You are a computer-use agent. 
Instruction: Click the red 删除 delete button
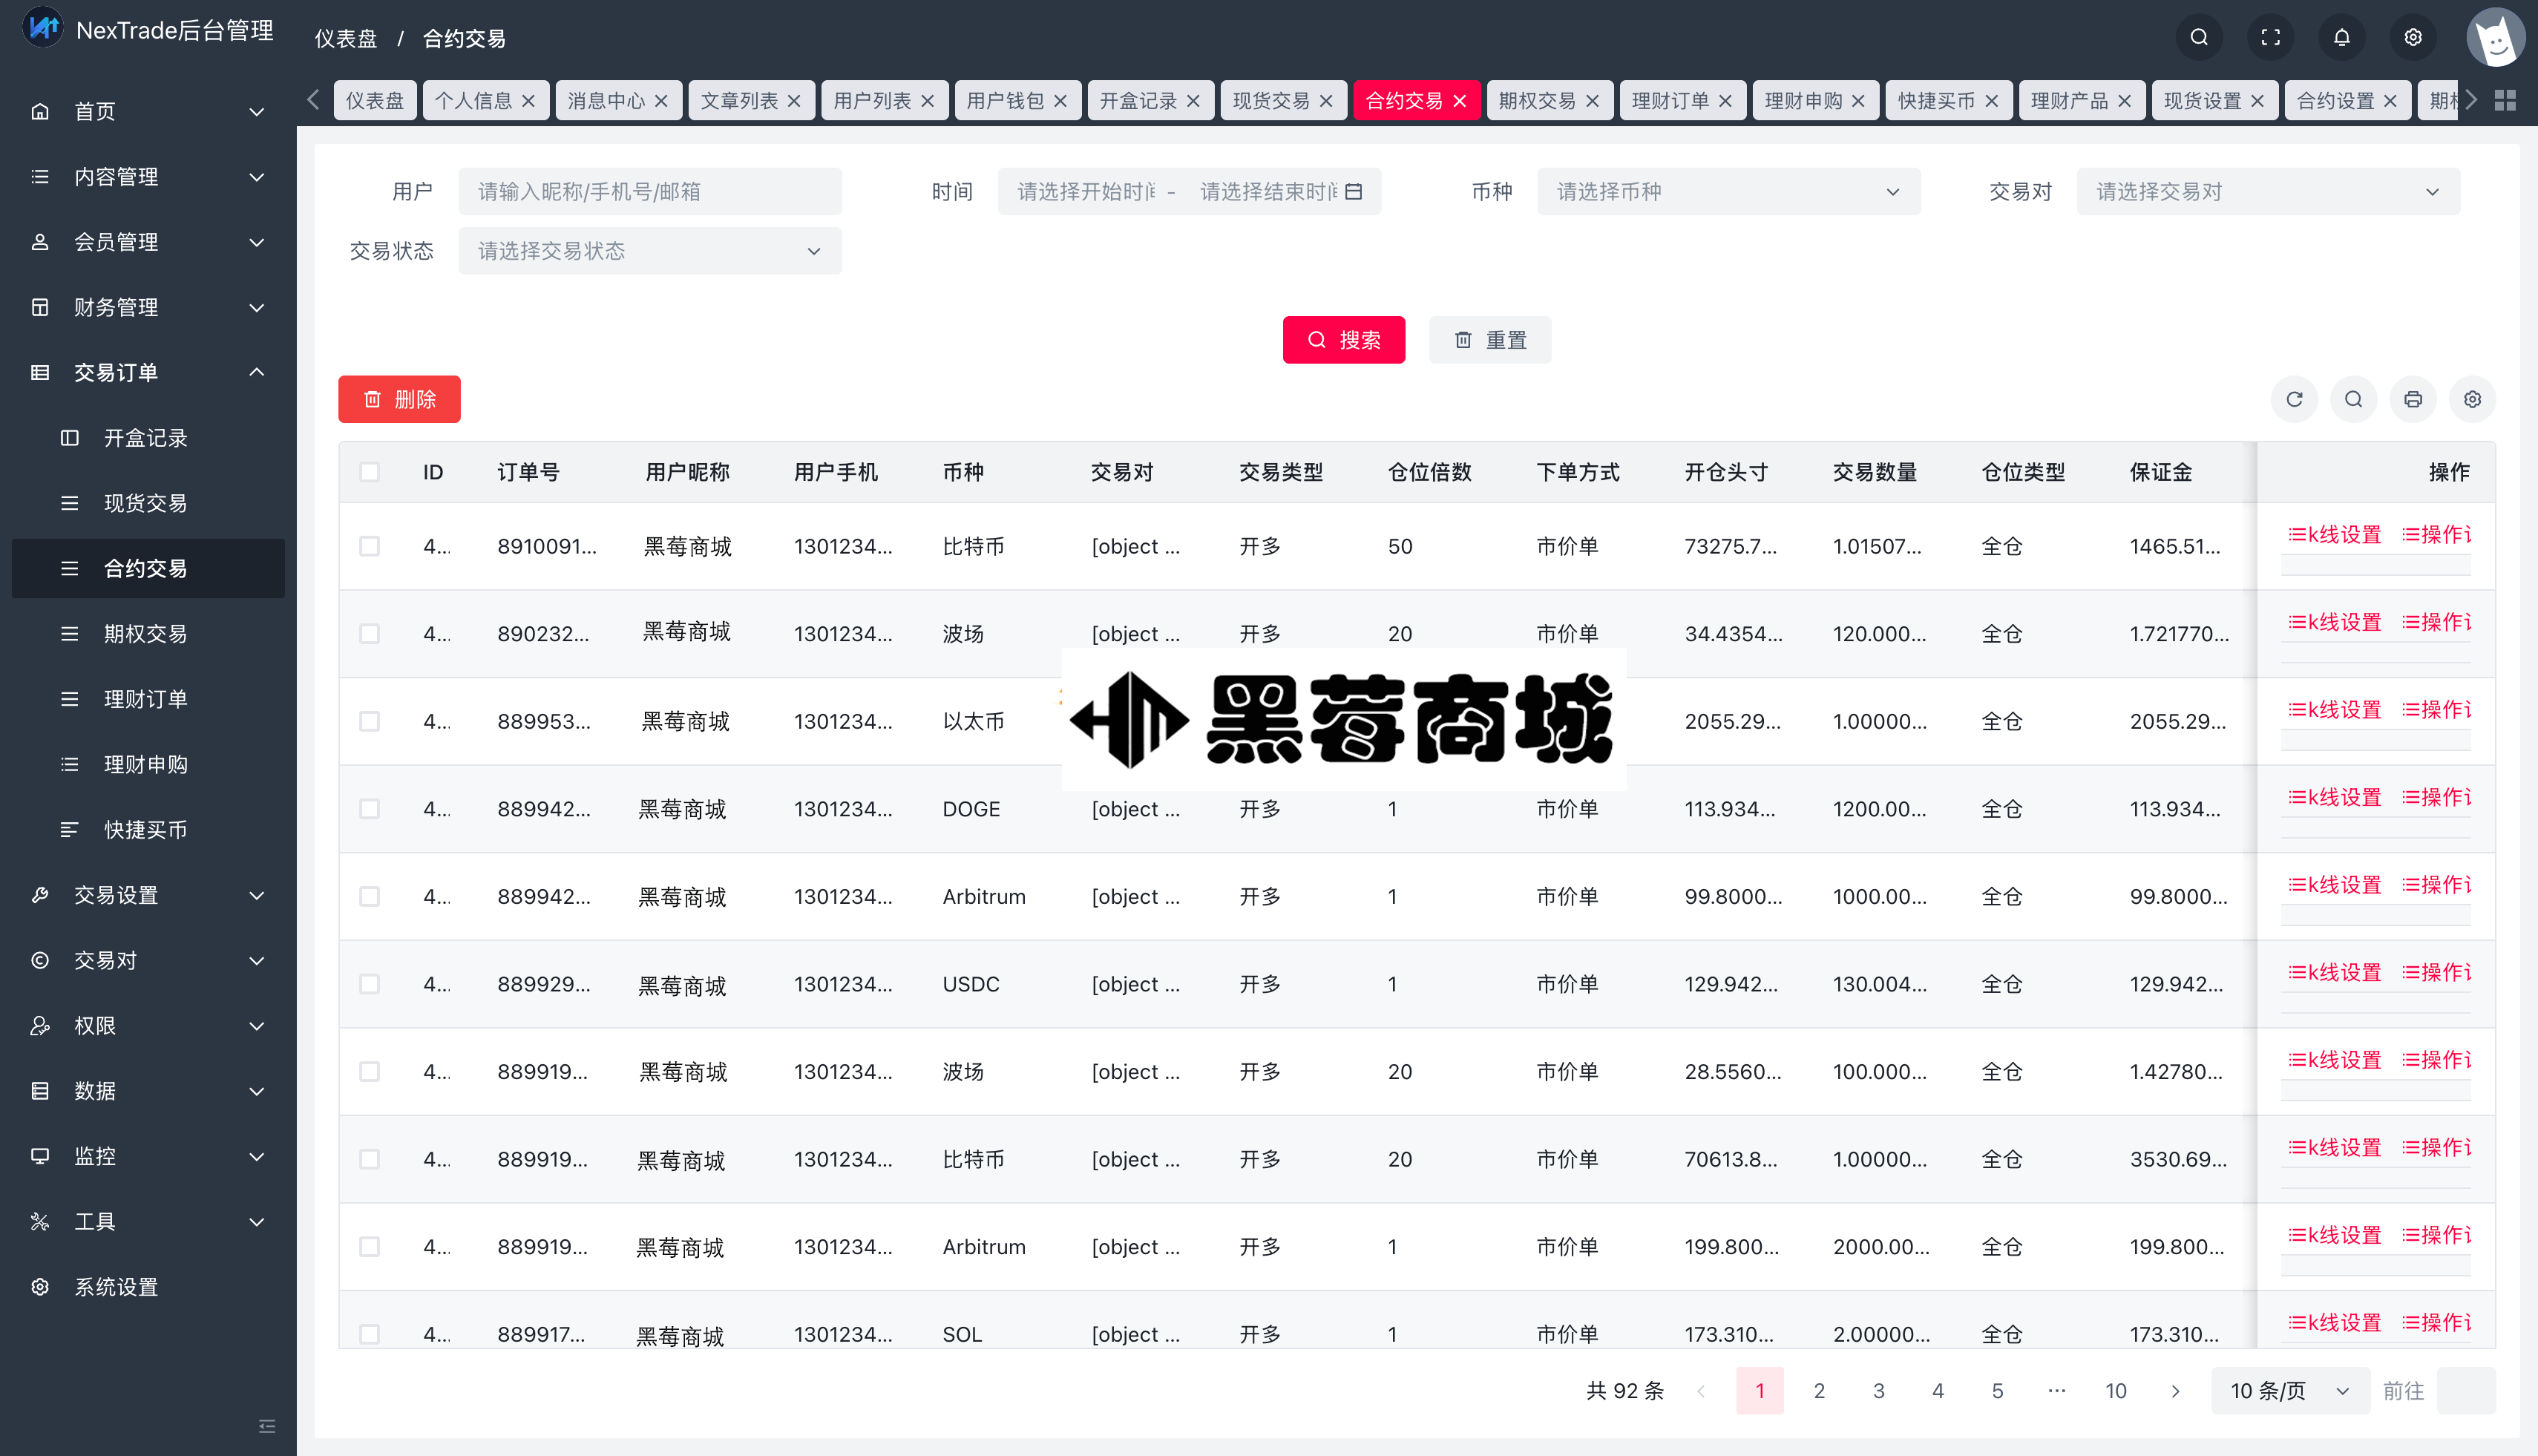[399, 399]
